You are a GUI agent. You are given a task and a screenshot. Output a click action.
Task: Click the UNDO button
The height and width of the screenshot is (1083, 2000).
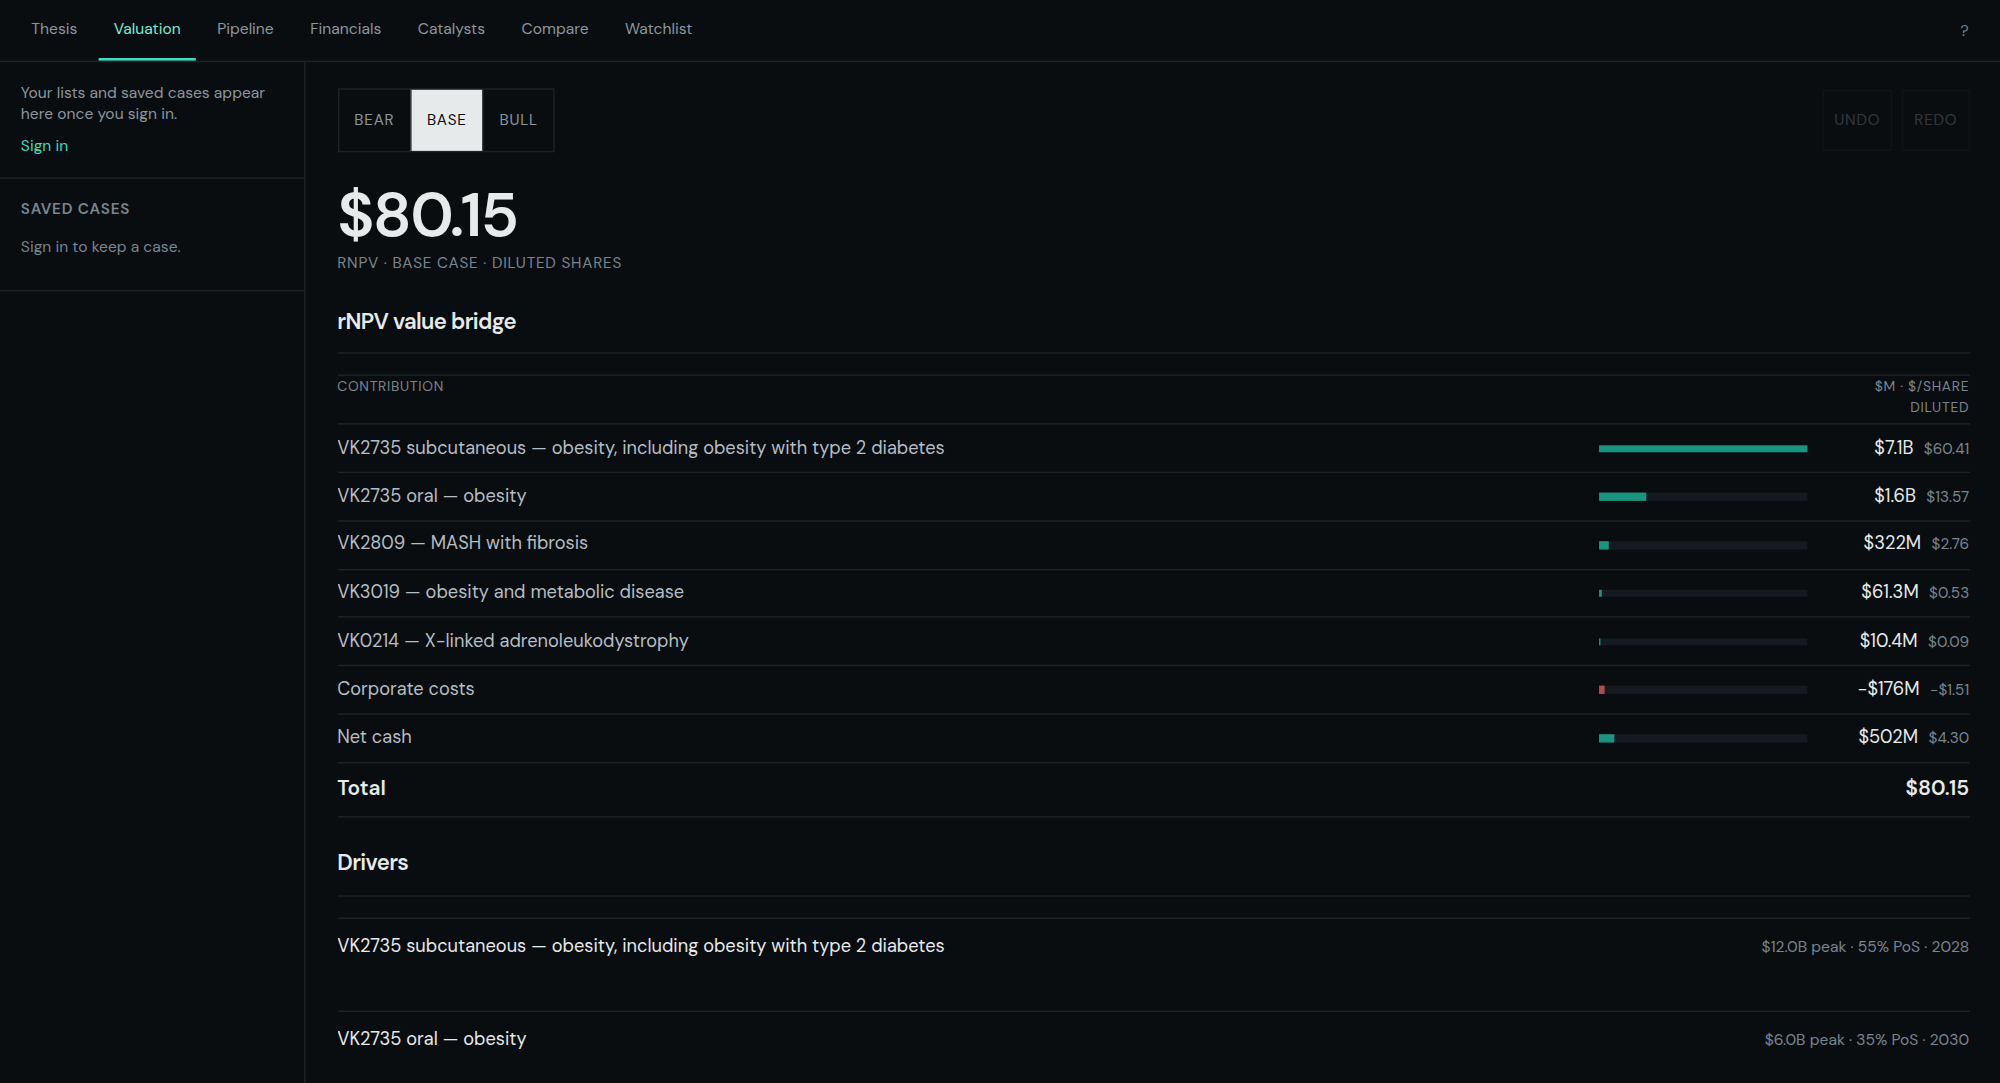[1857, 120]
